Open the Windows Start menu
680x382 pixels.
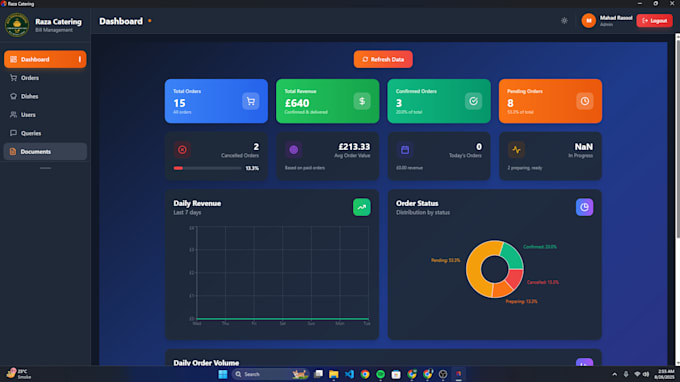[x=222, y=374]
